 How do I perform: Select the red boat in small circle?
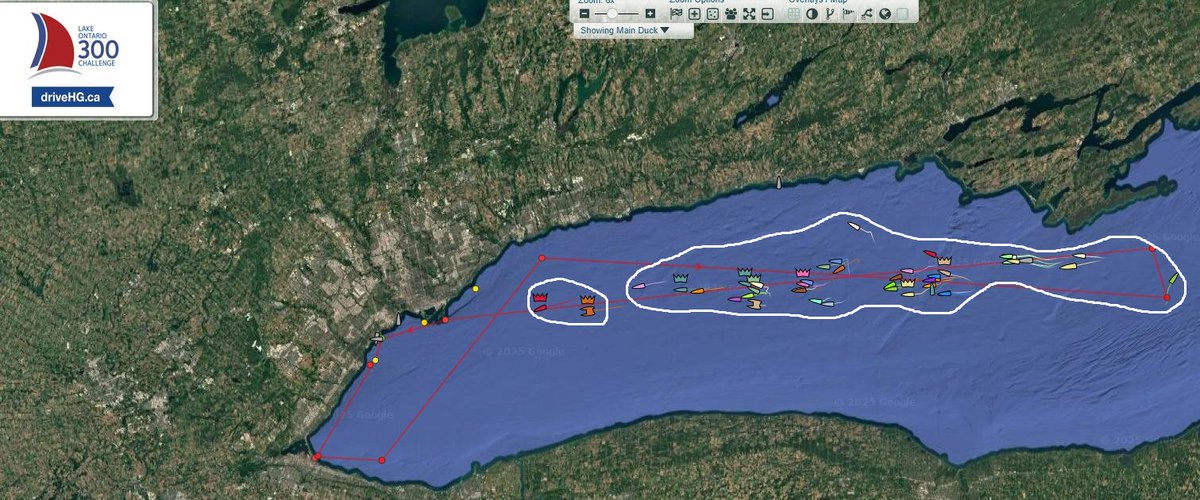[541, 308]
